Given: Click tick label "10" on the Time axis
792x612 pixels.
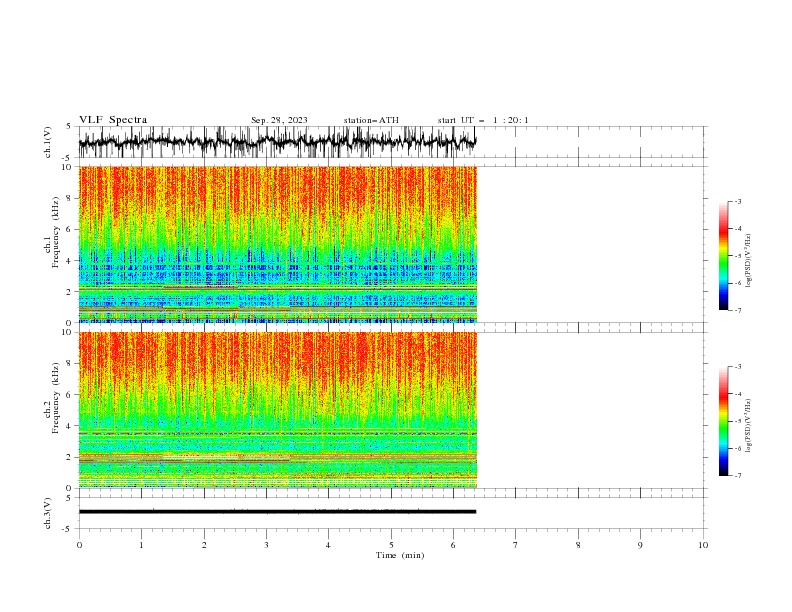Looking at the screenshot, I should [703, 545].
